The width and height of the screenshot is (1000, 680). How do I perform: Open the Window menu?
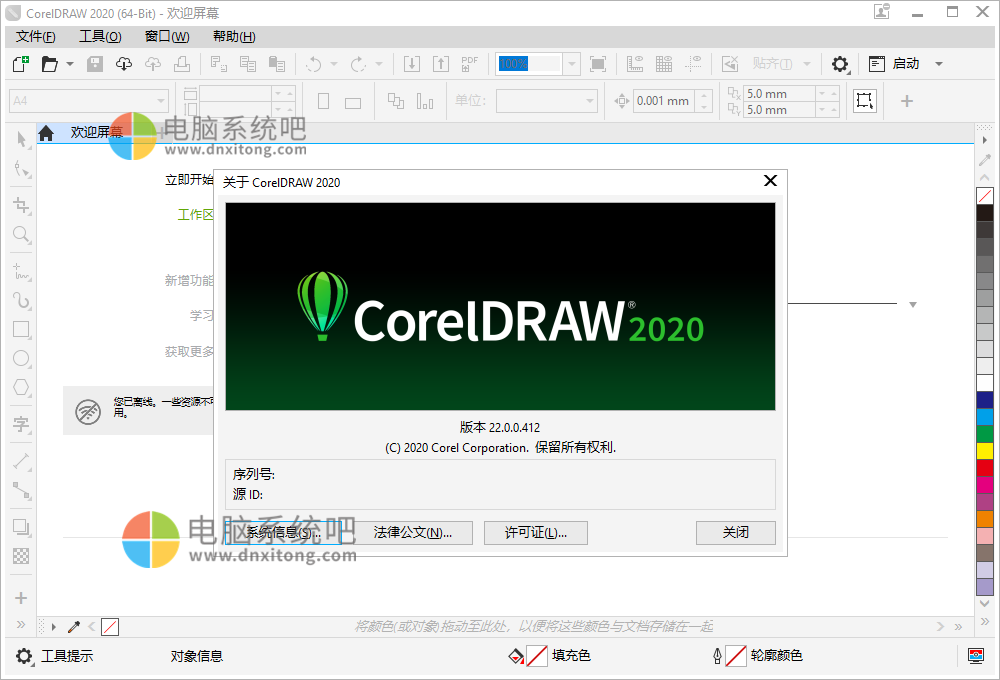click(x=167, y=36)
